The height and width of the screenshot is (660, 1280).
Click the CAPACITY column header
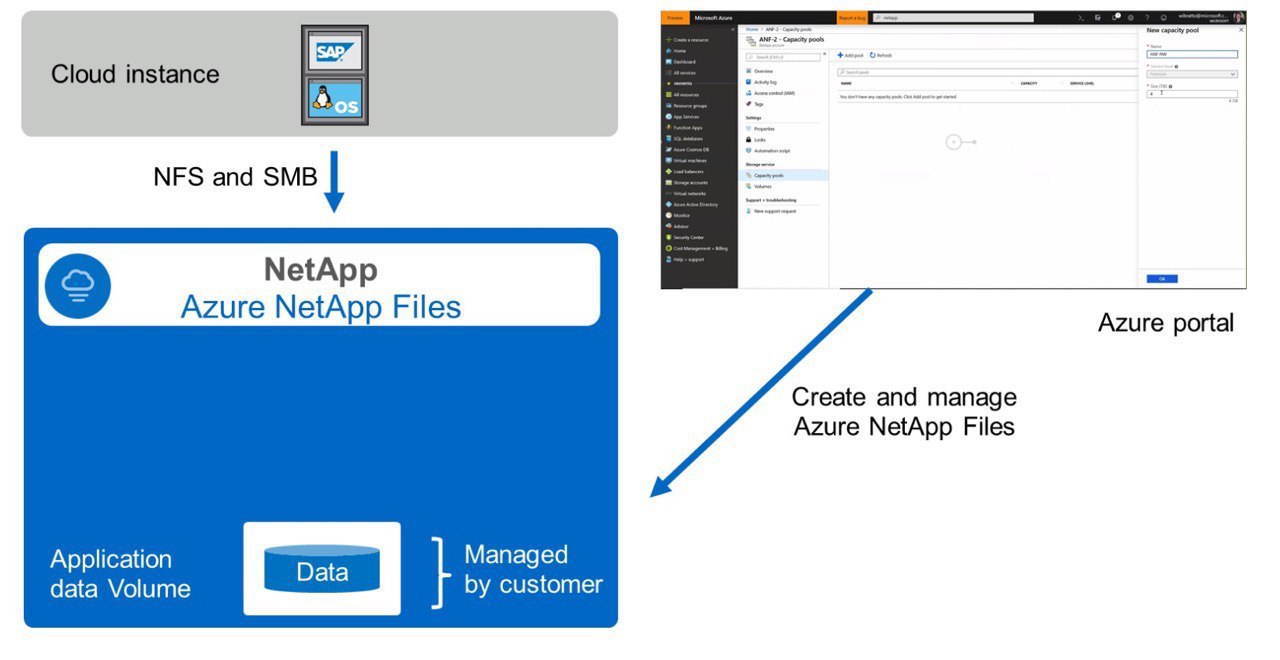pyautogui.click(x=1029, y=83)
